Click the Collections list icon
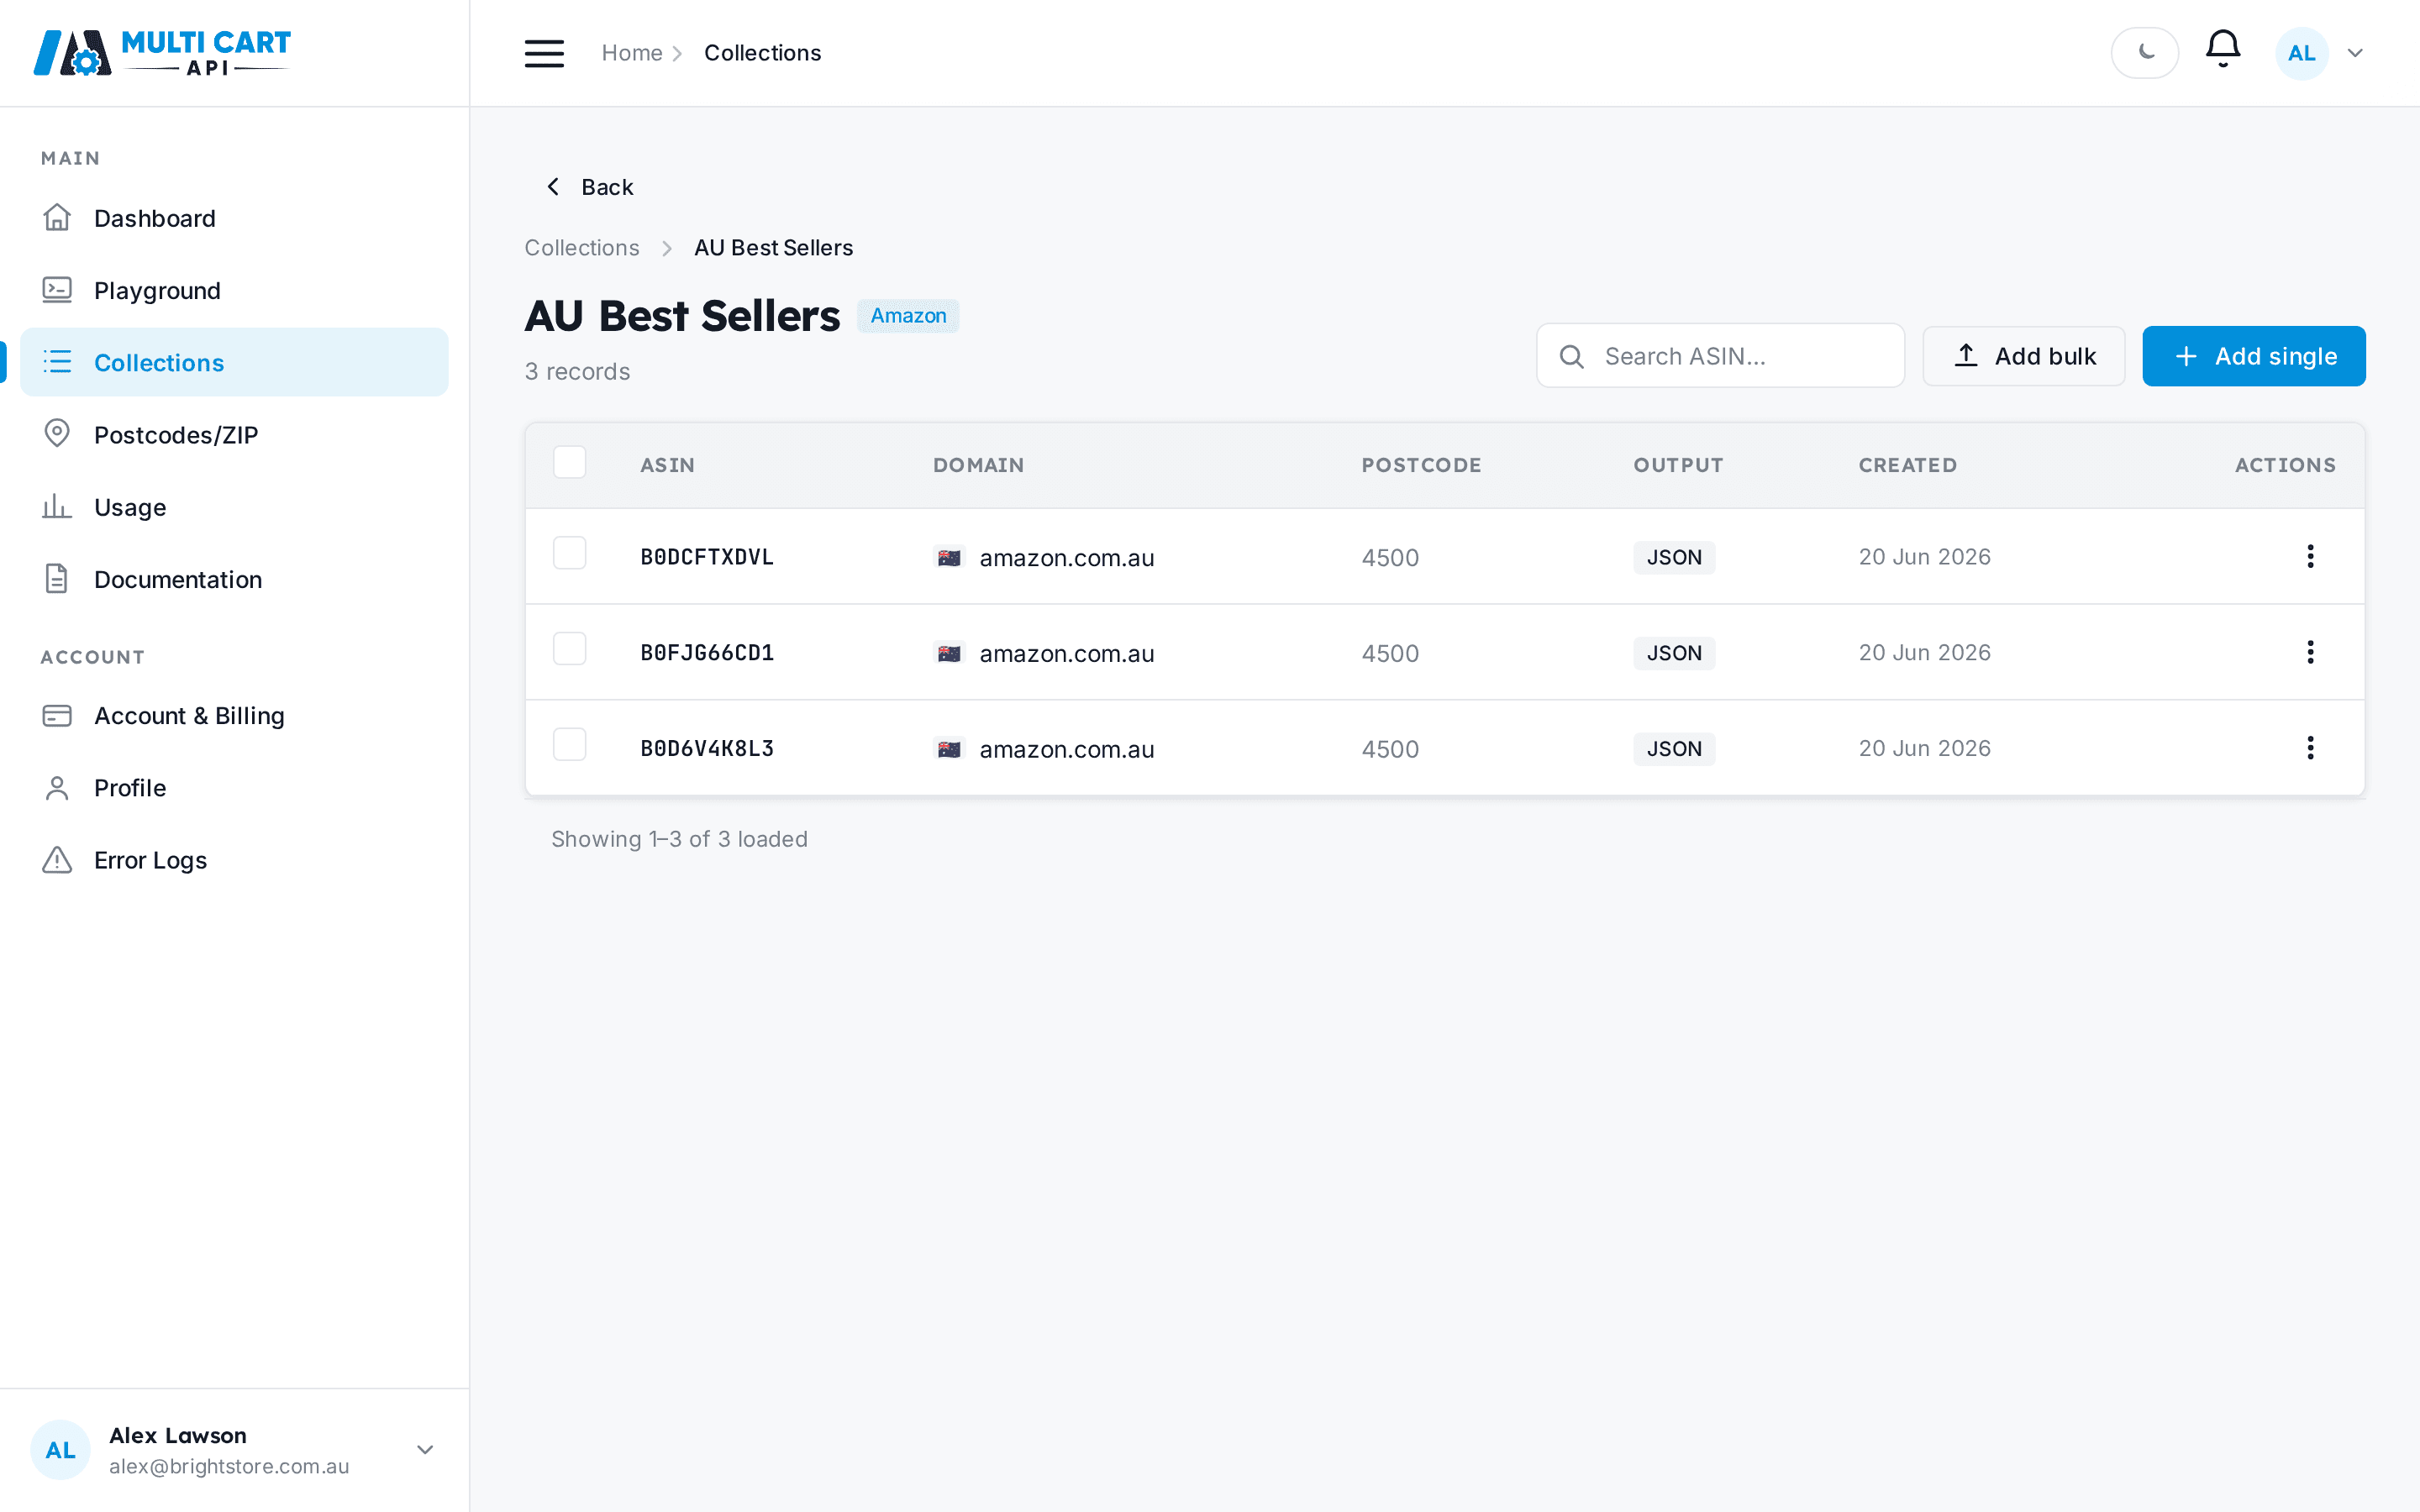 point(57,361)
